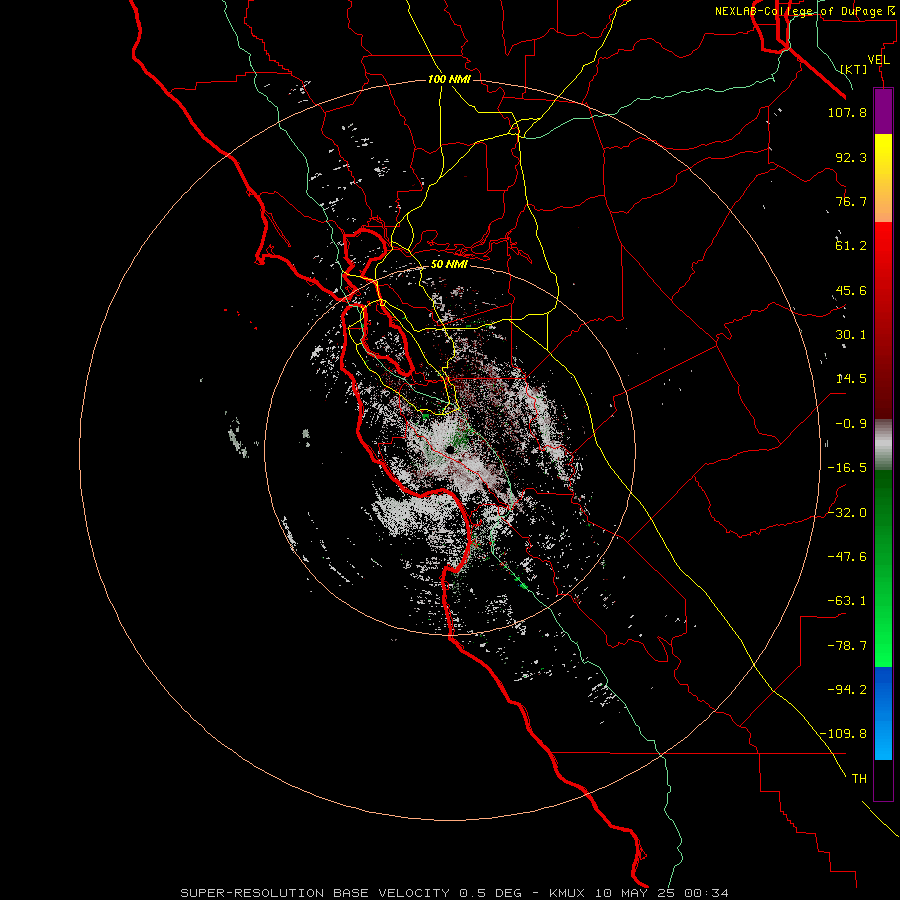Select the -109.8 legend value
The width and height of the screenshot is (900, 900).
tap(844, 734)
